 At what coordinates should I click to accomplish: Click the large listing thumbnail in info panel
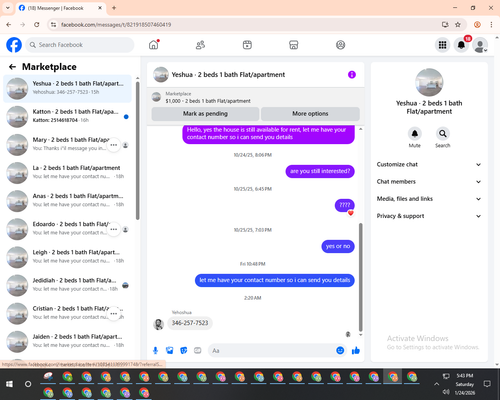coord(429,82)
